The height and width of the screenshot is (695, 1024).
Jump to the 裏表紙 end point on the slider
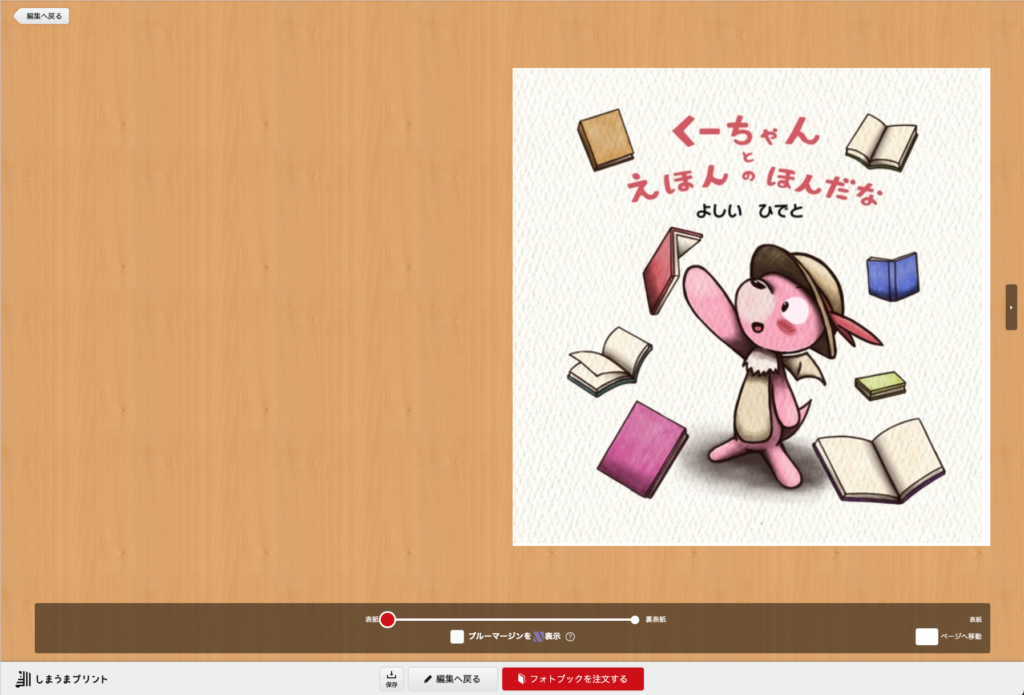click(635, 620)
